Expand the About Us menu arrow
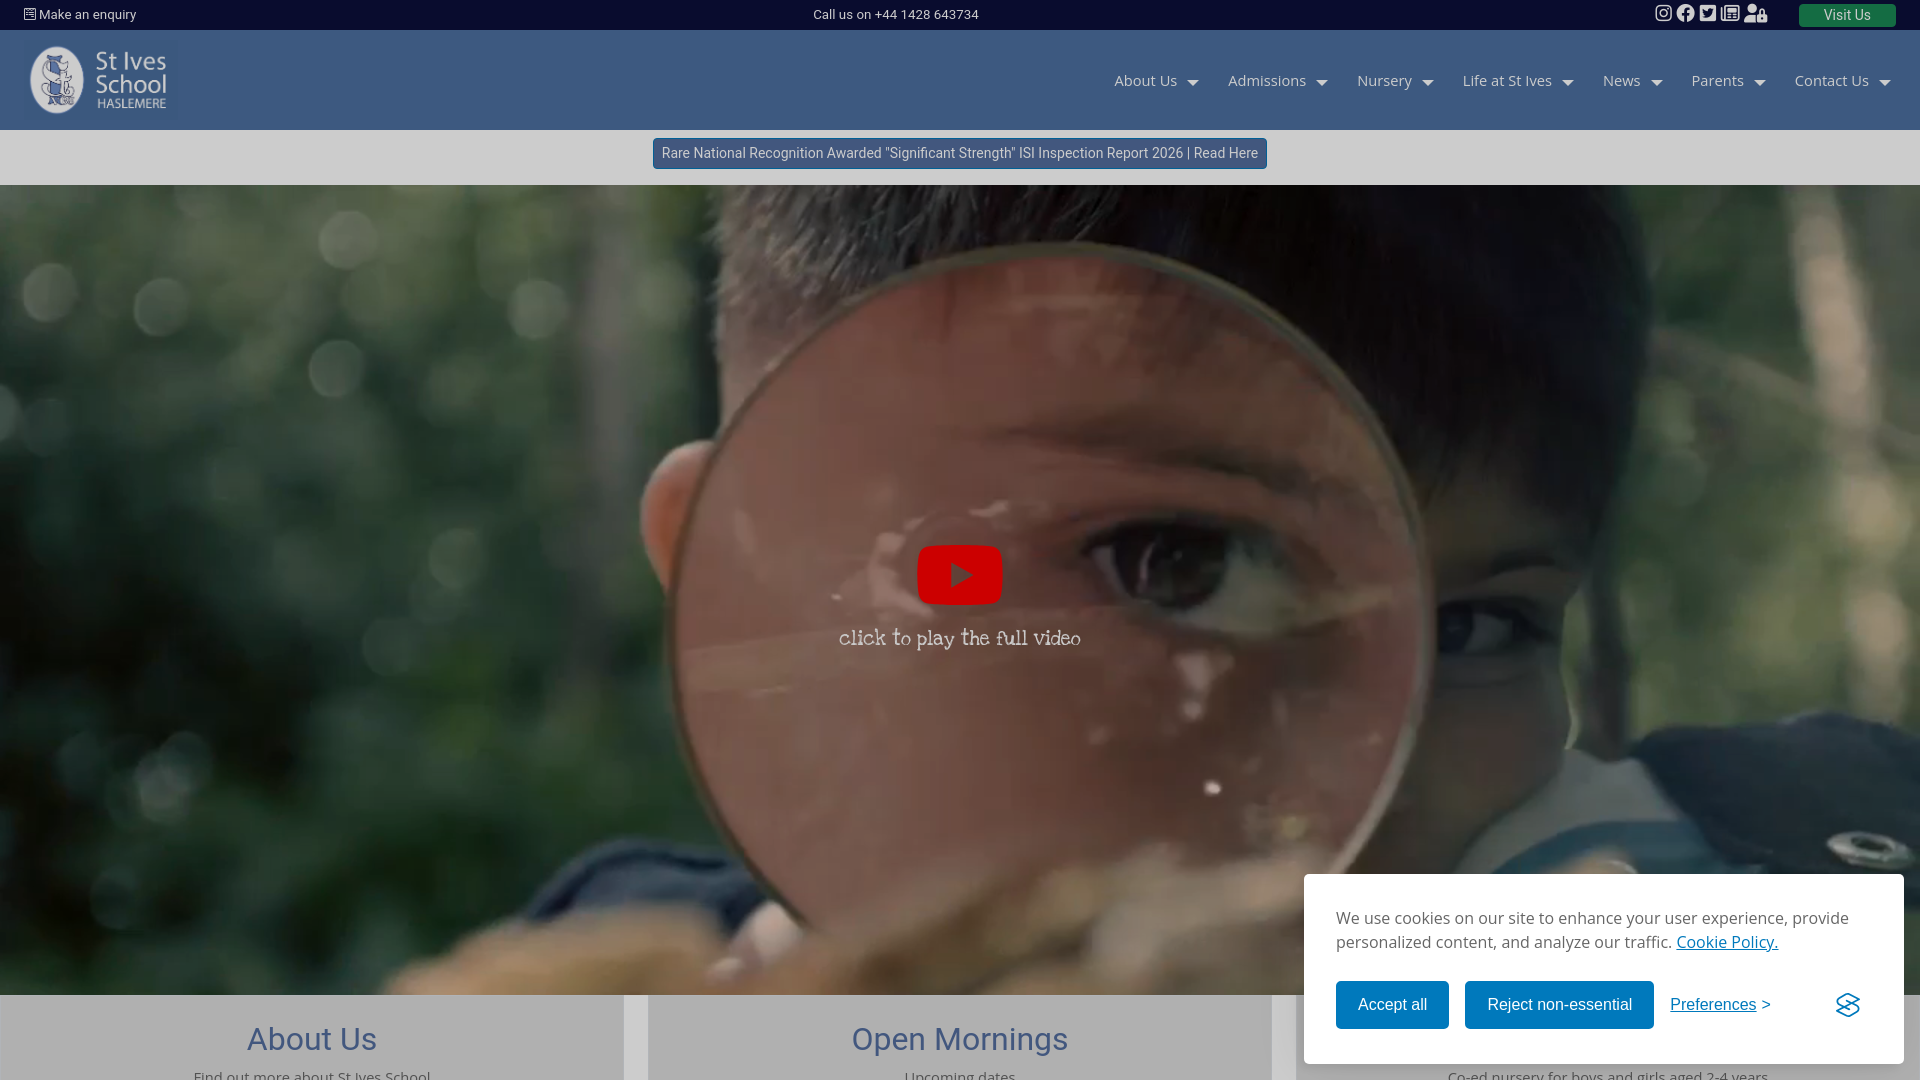Viewport: 1920px width, 1080px height. [1193, 82]
